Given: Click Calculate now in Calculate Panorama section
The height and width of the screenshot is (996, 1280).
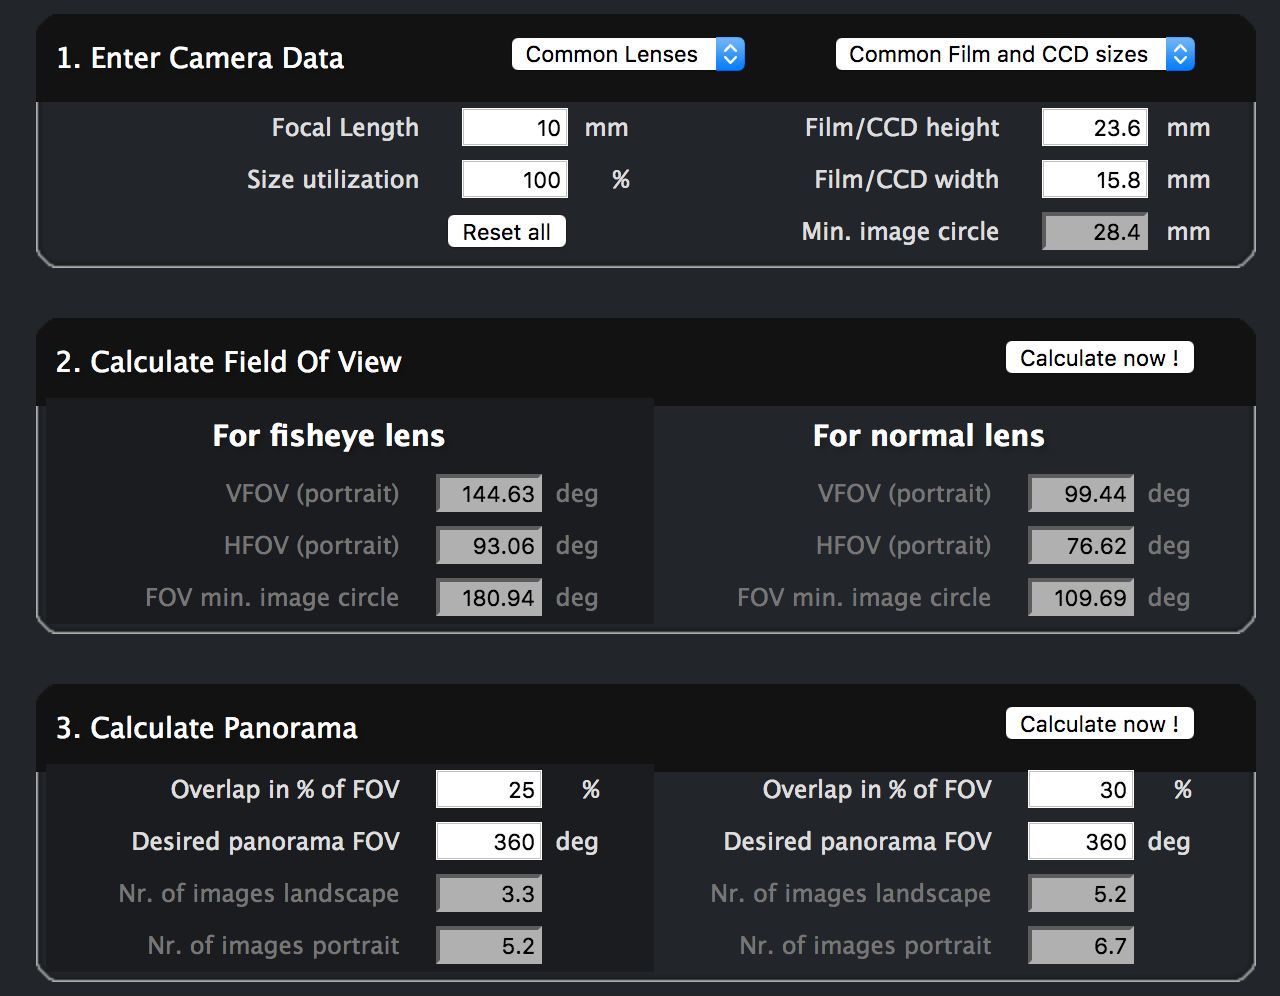Looking at the screenshot, I should [x=1100, y=724].
